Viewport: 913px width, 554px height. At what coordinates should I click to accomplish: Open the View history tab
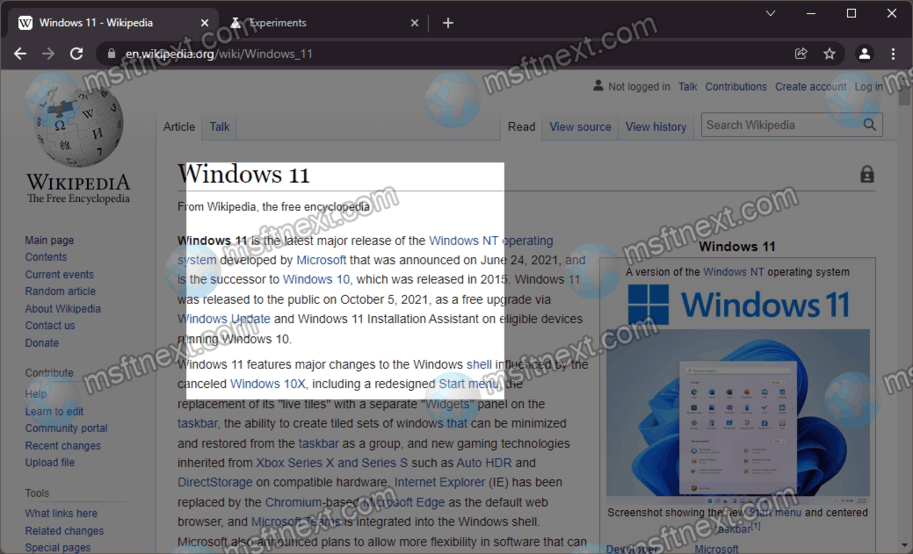(656, 126)
